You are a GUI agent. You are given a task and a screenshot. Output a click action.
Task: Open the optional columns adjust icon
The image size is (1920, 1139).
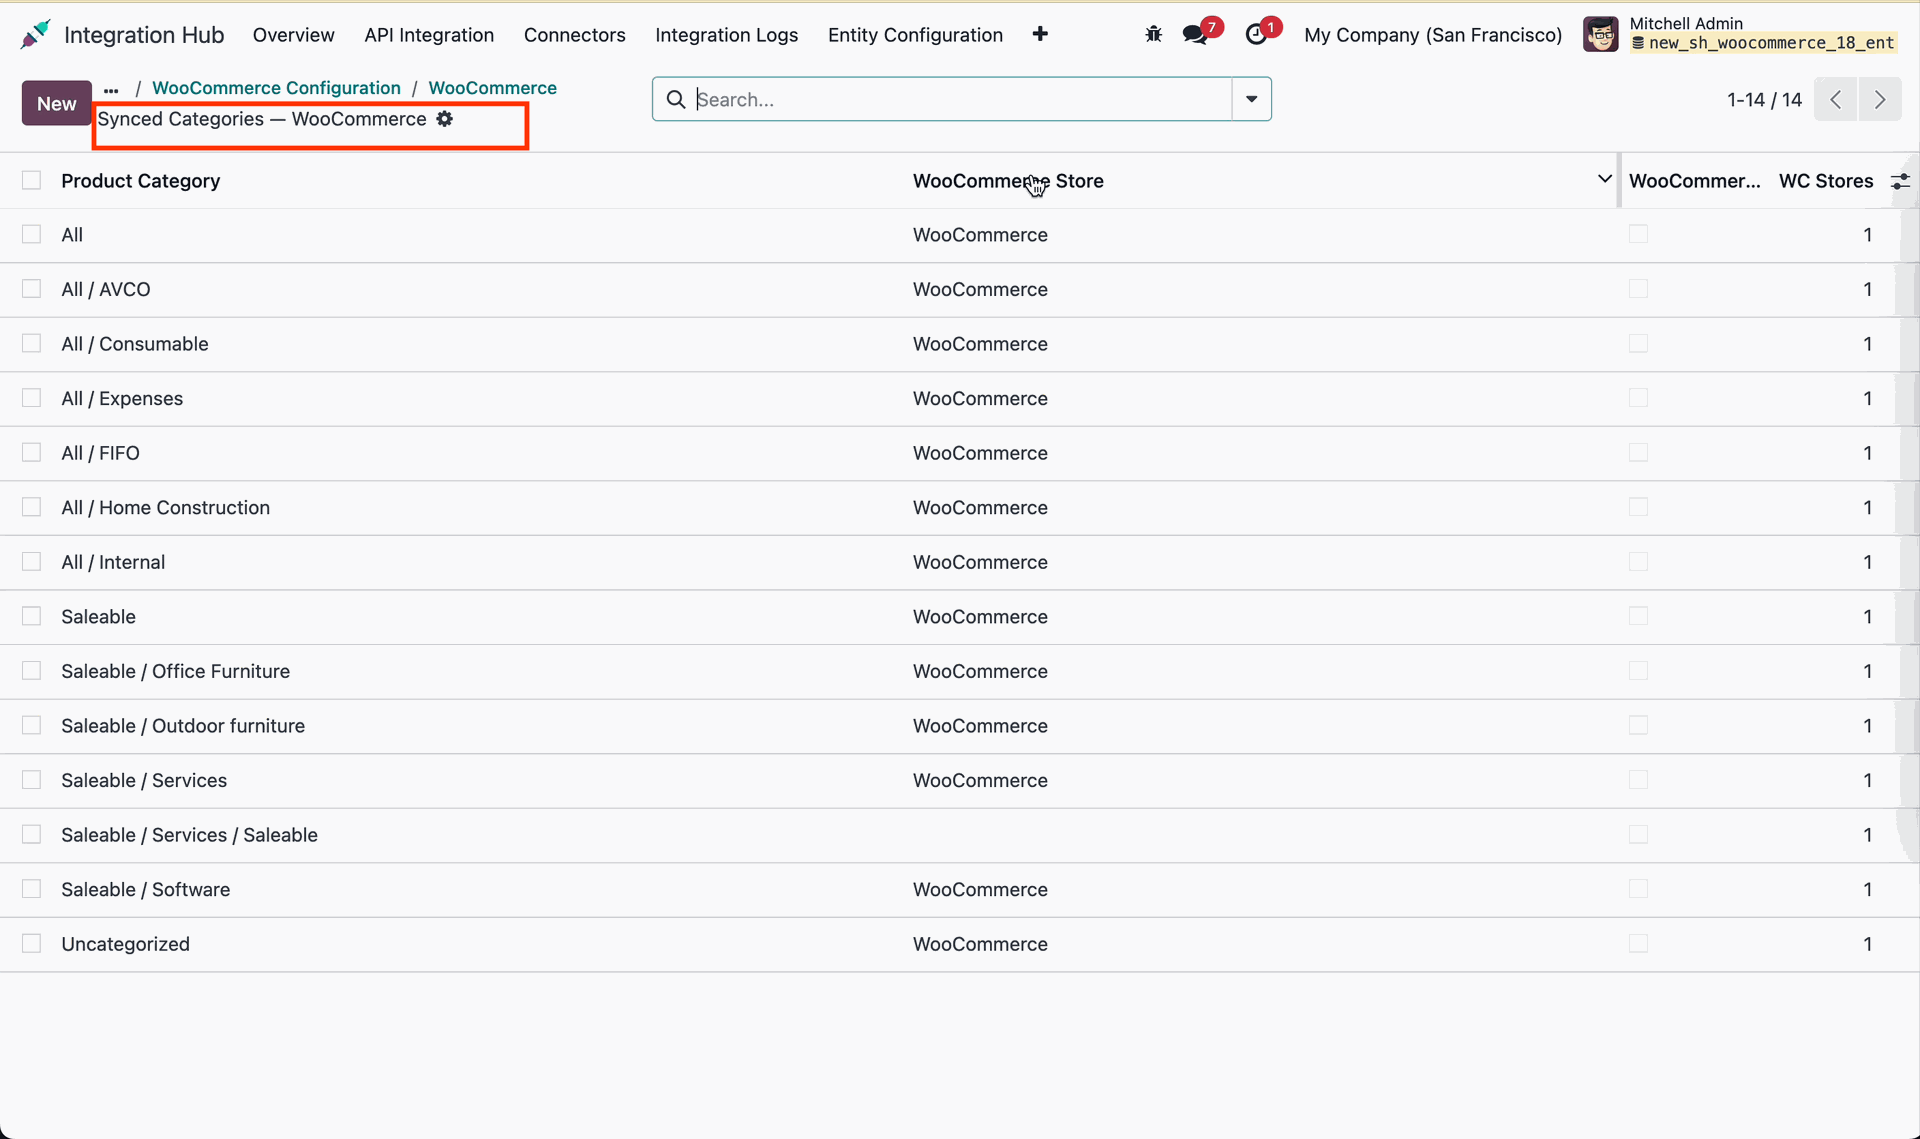tap(1900, 181)
